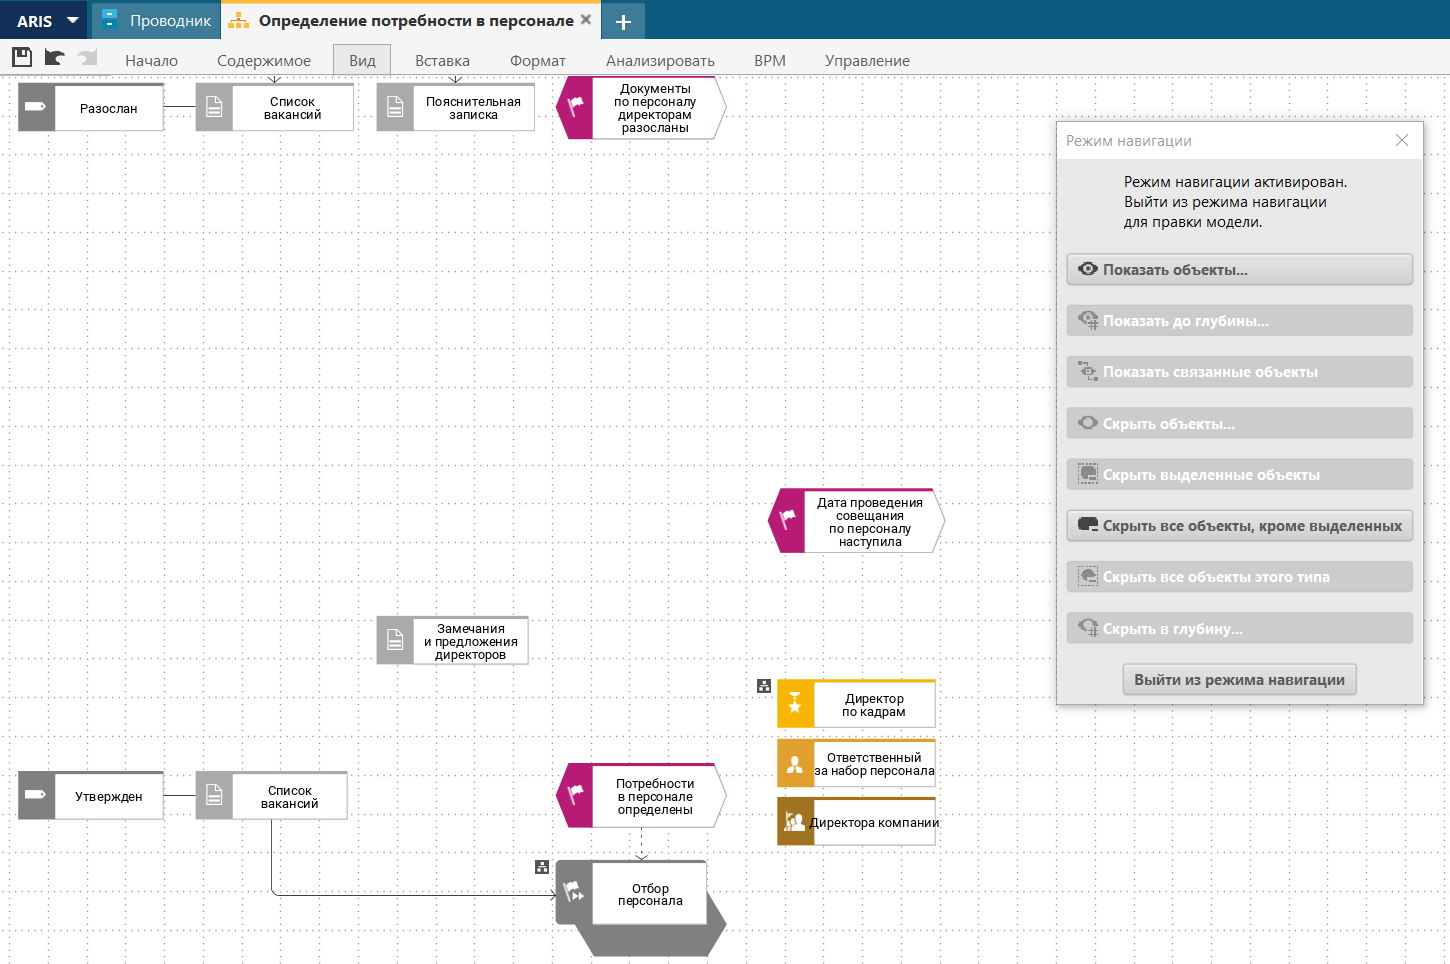Close the Определение потребности в персонале tab
The width and height of the screenshot is (1450, 964).
(x=586, y=19)
